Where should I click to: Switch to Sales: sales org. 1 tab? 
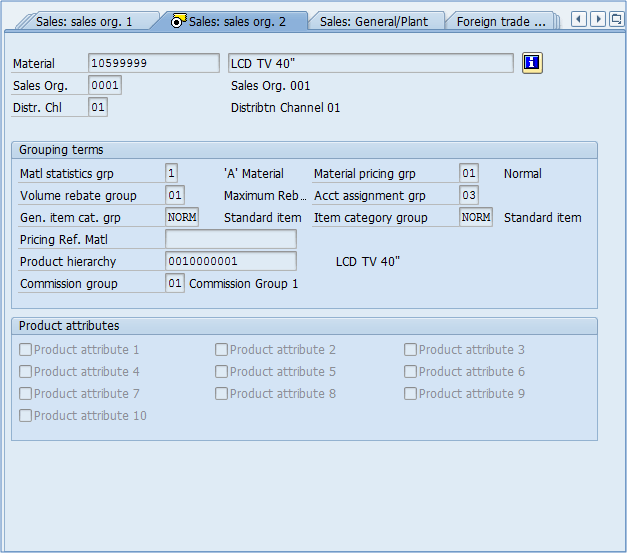(x=84, y=21)
